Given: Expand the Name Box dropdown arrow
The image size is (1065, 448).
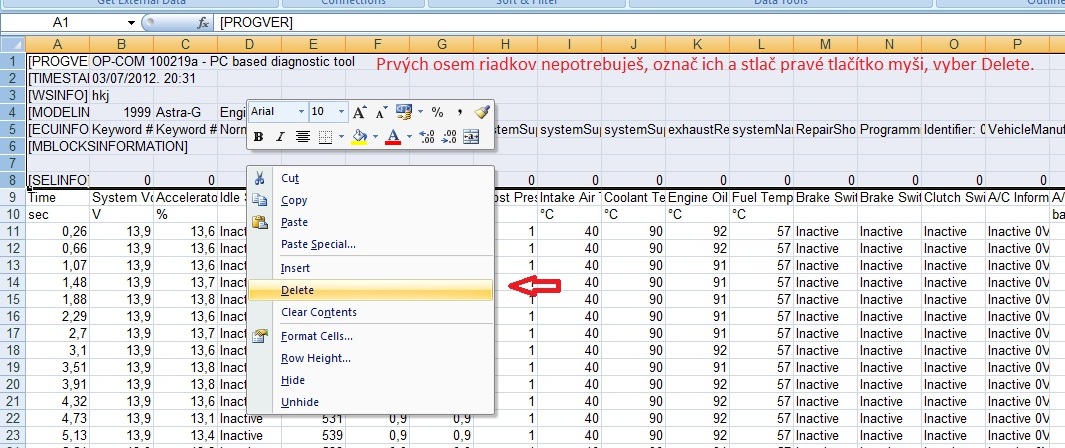Looking at the screenshot, I should pyautogui.click(x=131, y=22).
